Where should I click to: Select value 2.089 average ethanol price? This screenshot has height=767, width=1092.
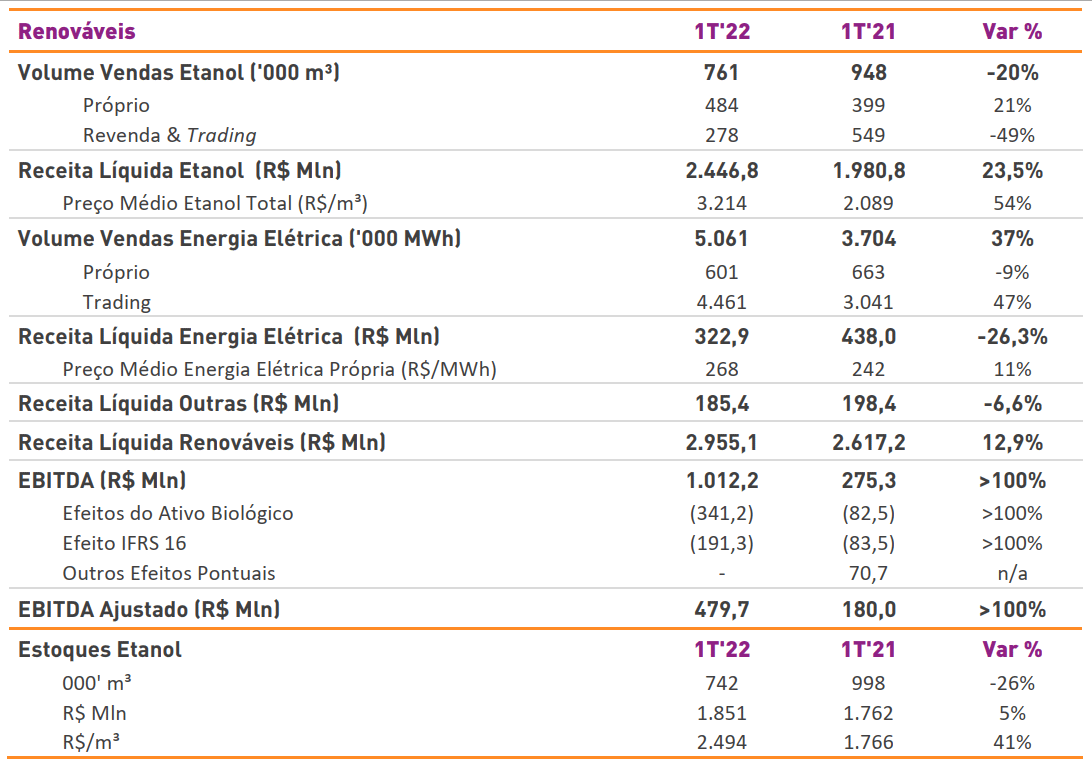click(x=868, y=203)
